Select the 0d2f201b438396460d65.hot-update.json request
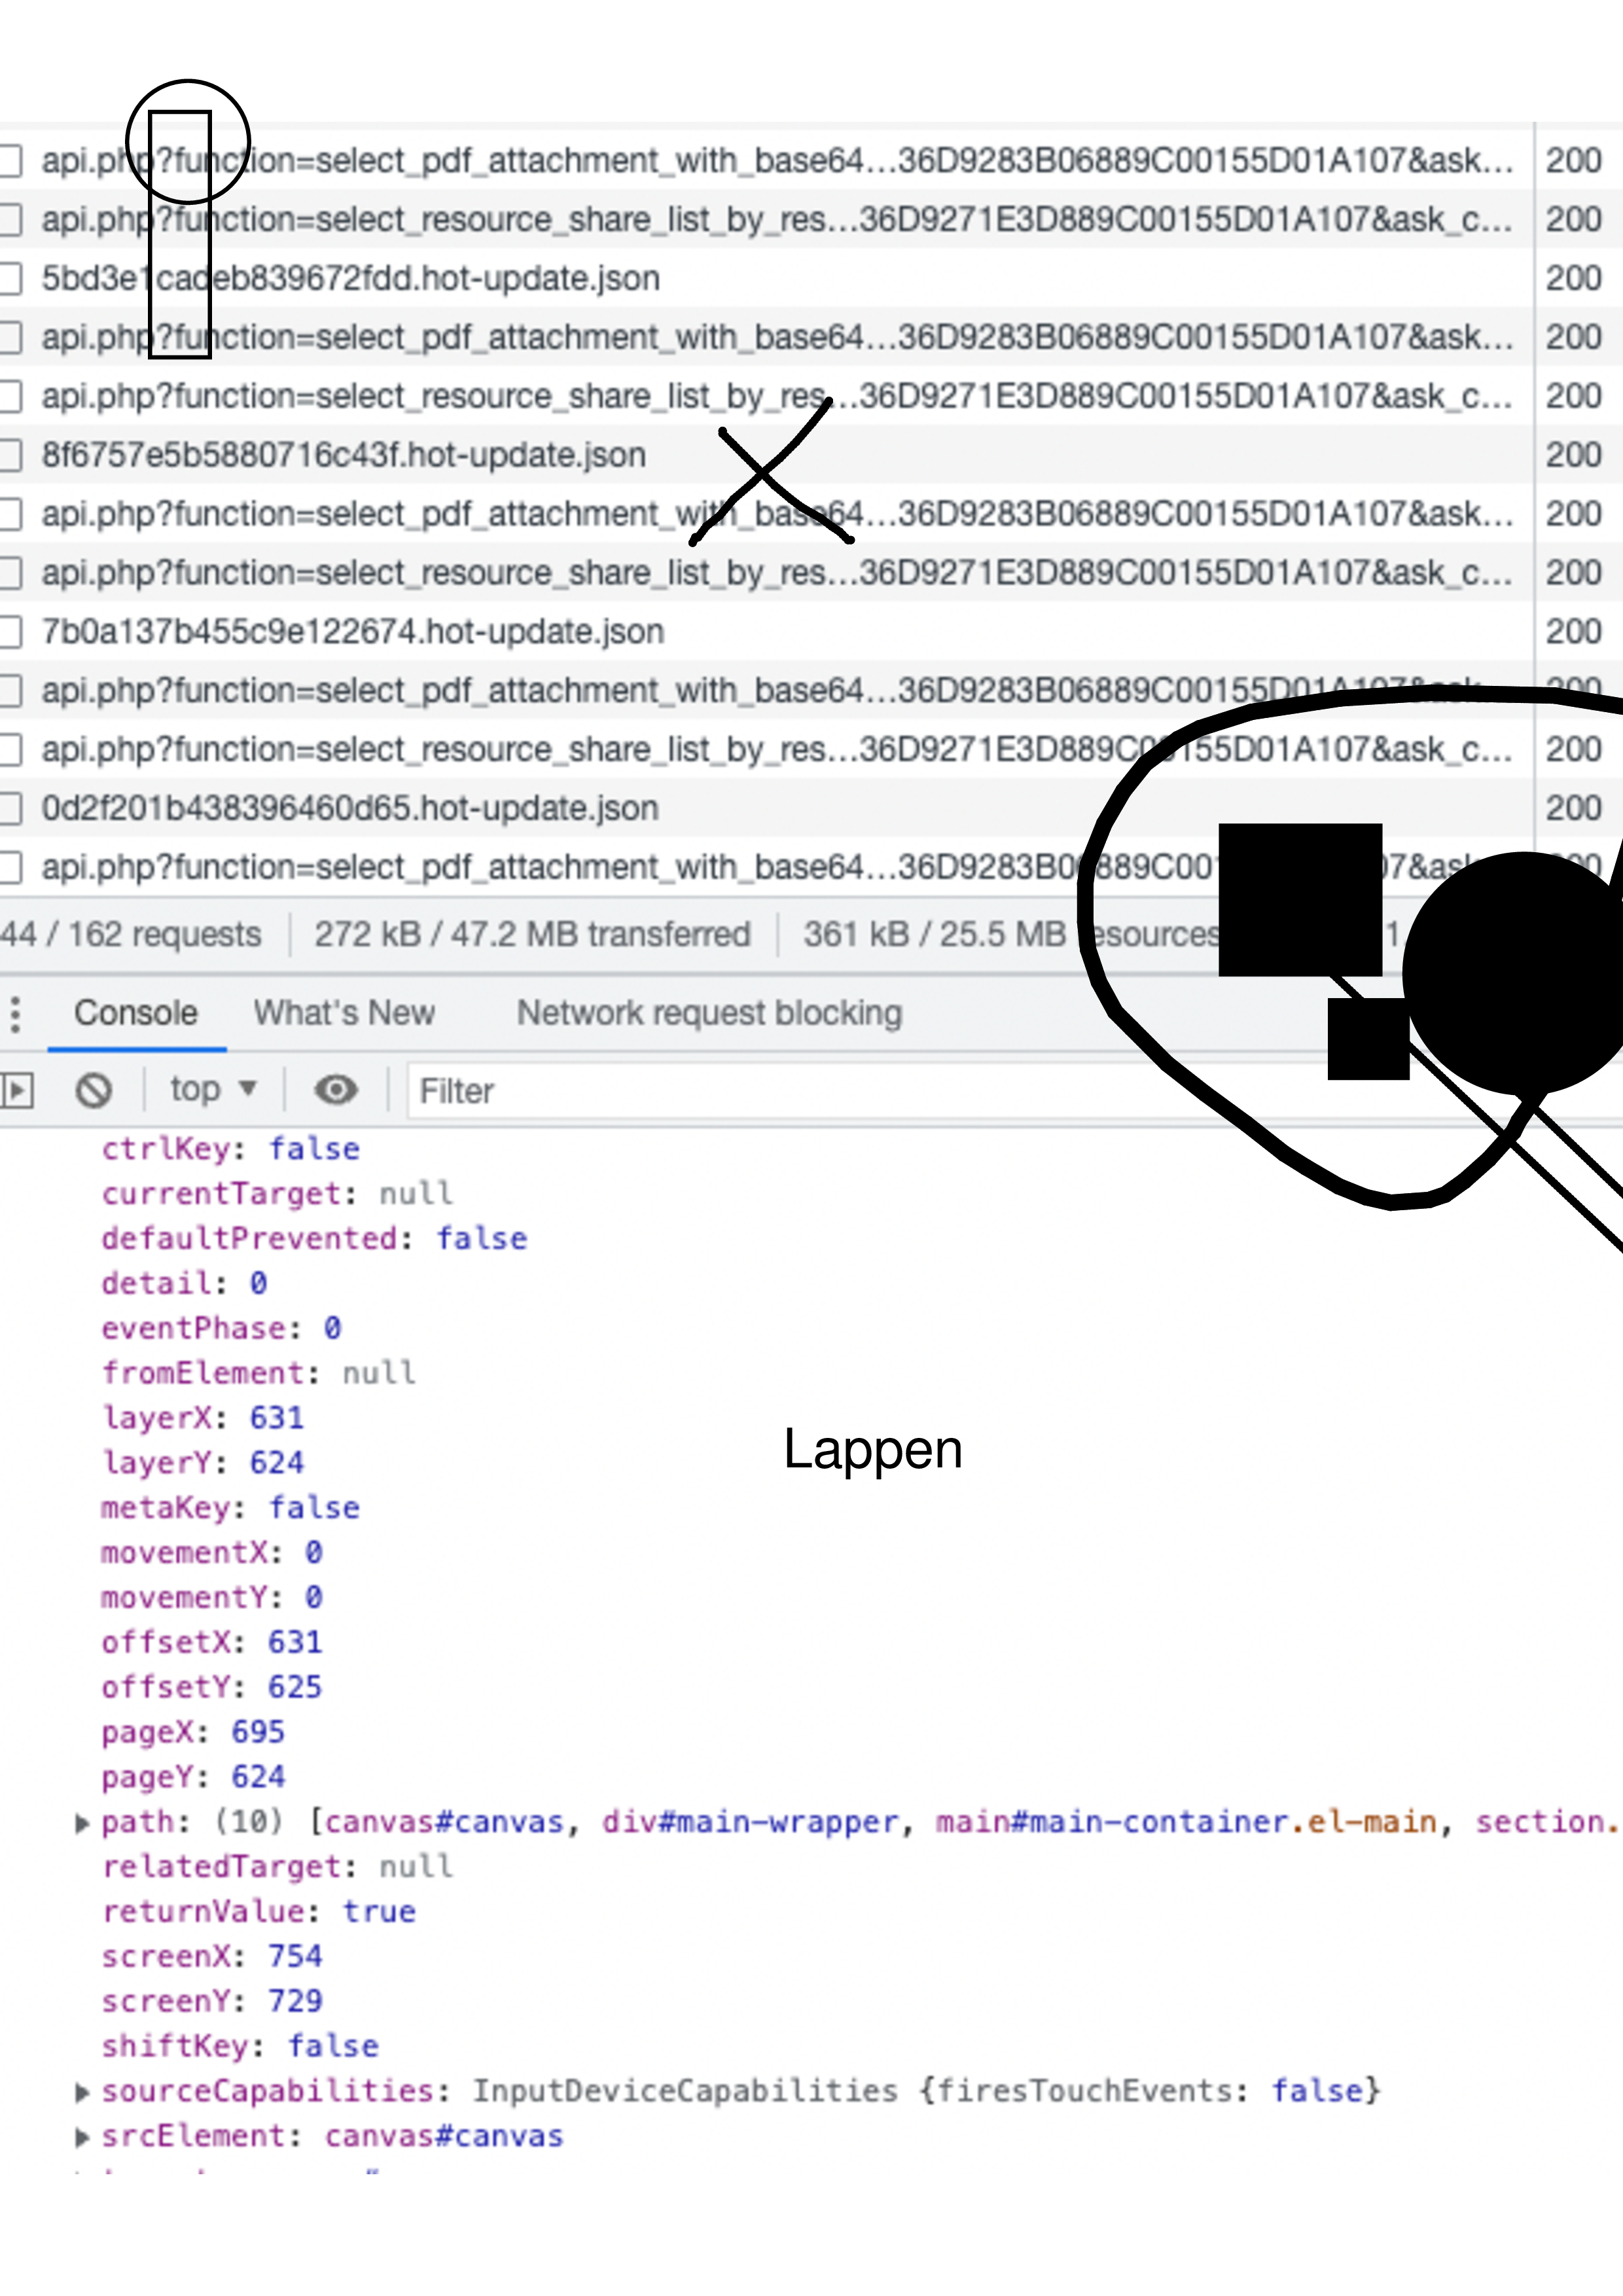The height and width of the screenshot is (2296, 1623). click(350, 808)
